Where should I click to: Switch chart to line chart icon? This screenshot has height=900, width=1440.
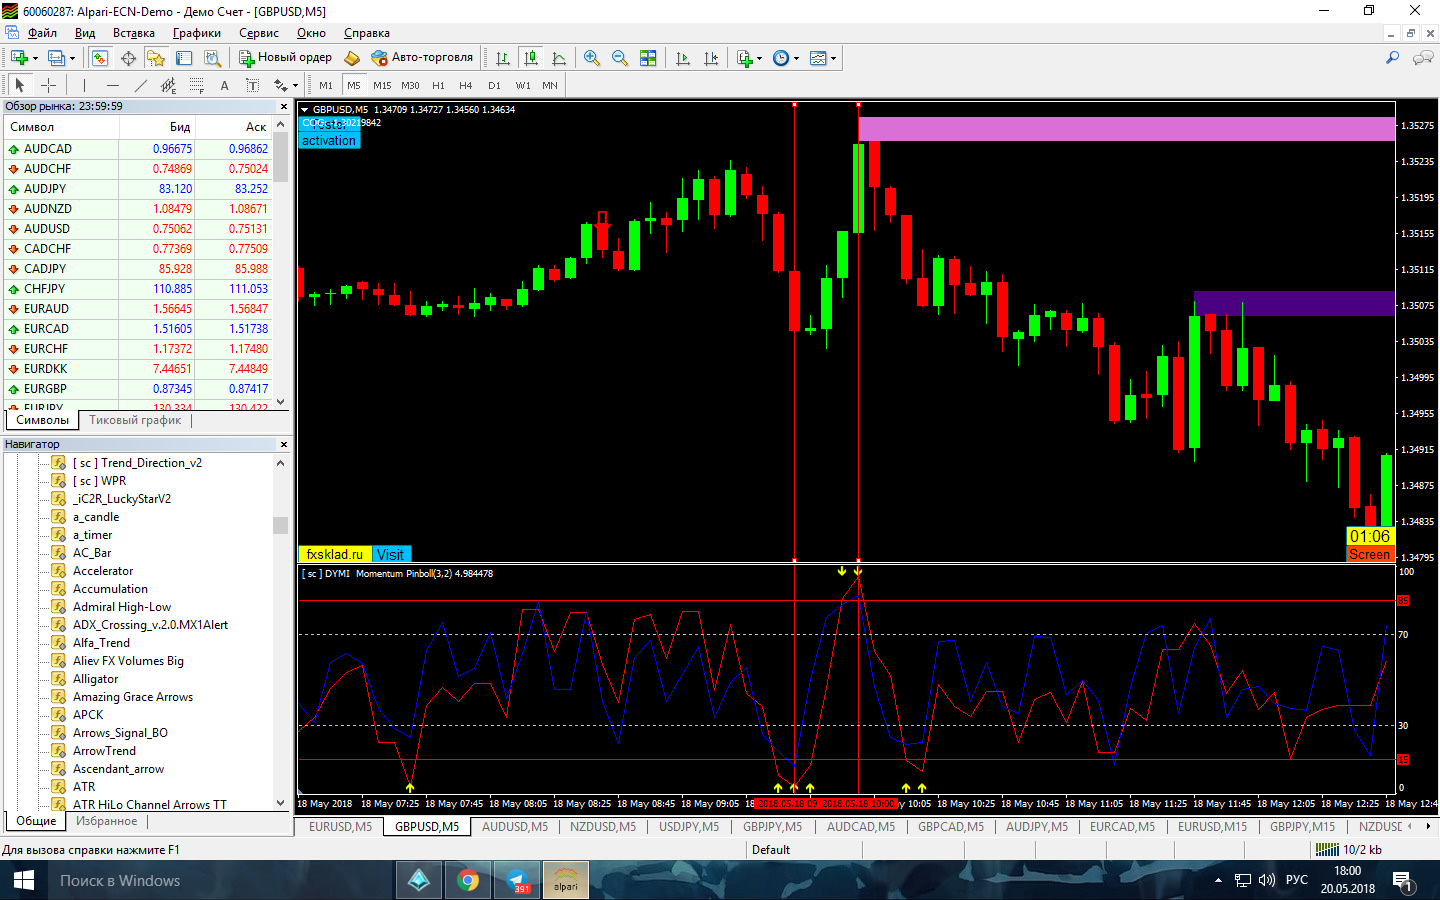559,58
